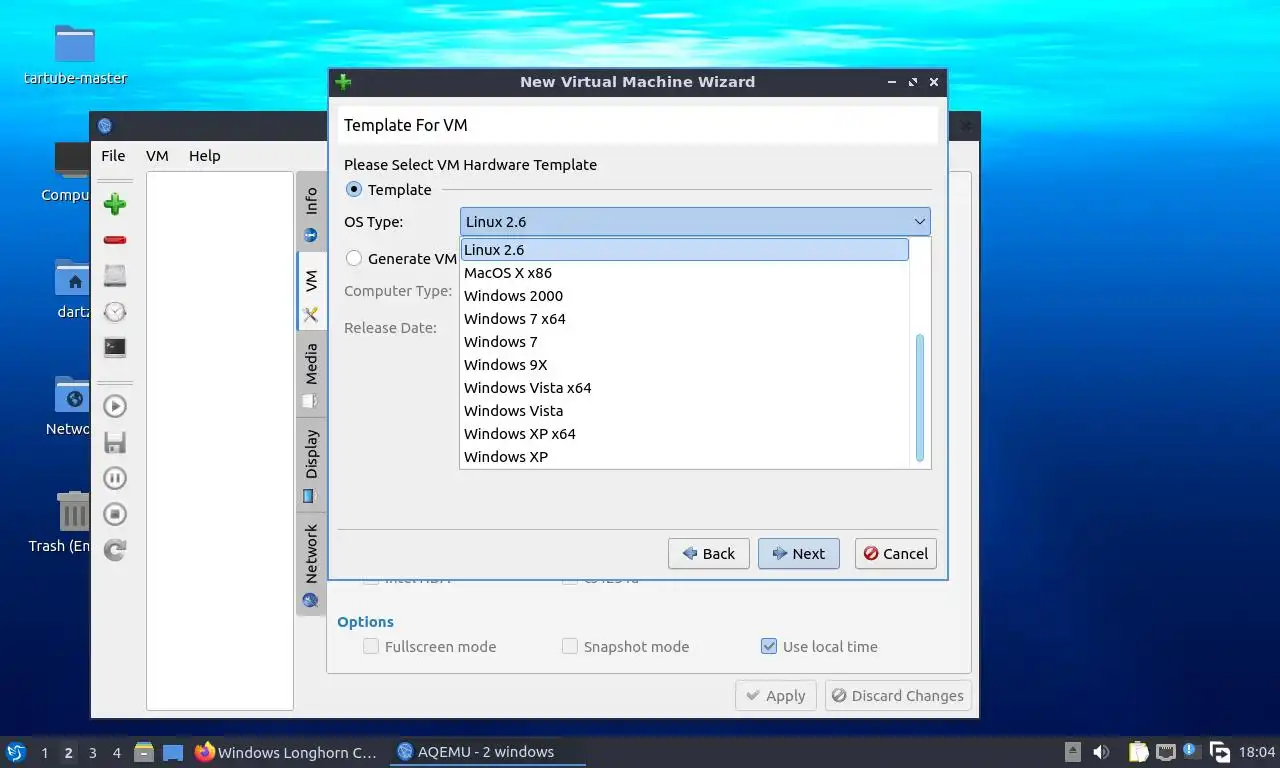
Task: Click the Pause VM icon
Action: pos(115,478)
